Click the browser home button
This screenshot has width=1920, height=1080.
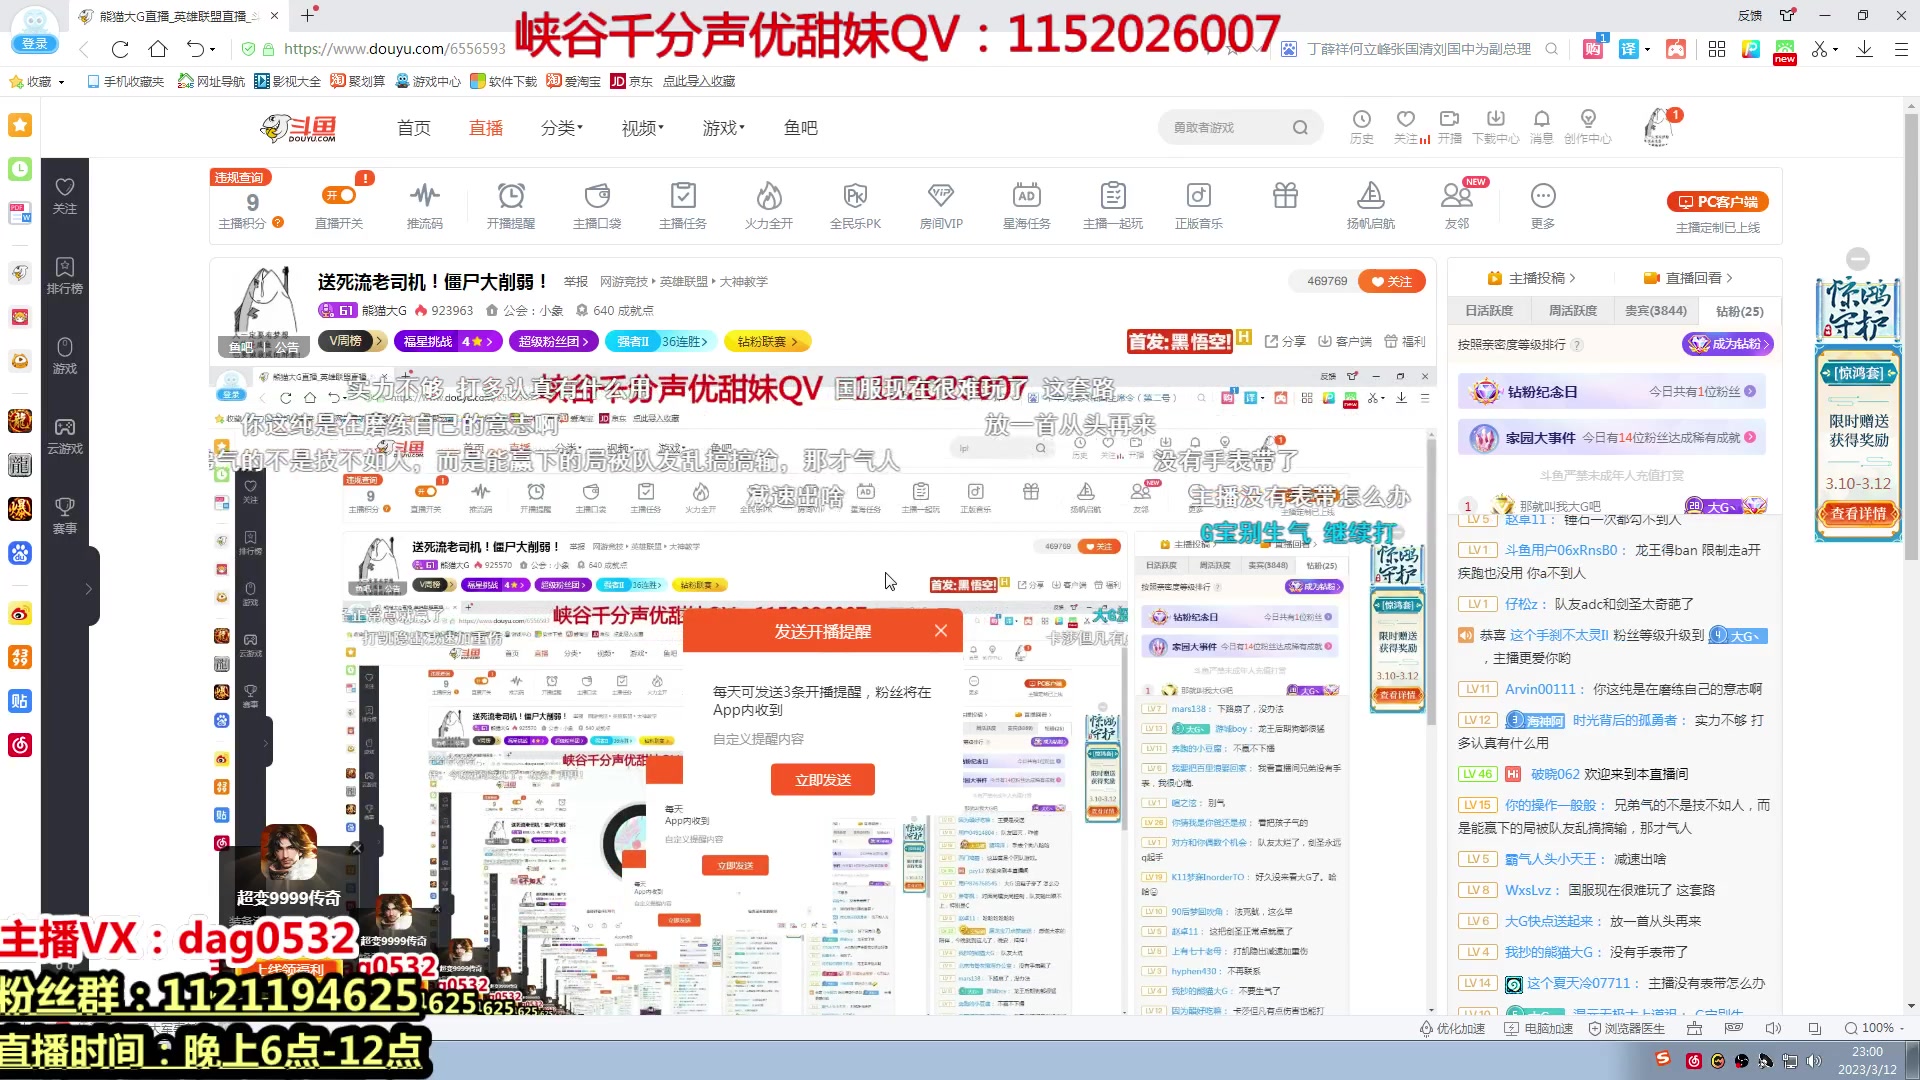[158, 49]
